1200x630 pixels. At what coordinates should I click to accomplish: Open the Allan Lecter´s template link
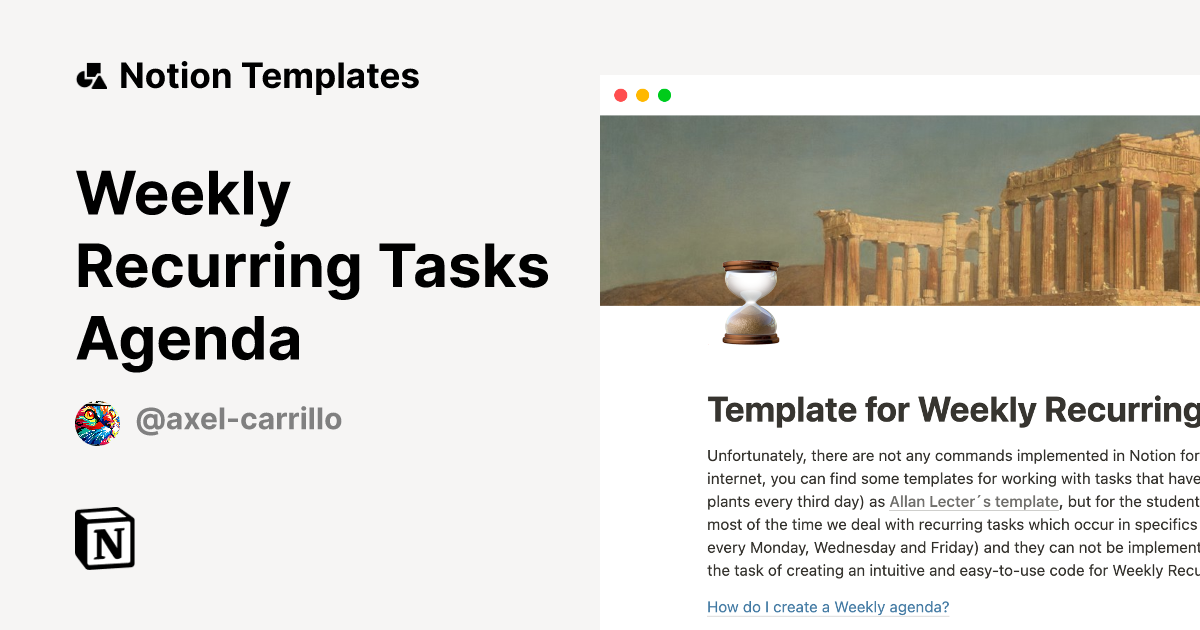[x=975, y=501]
